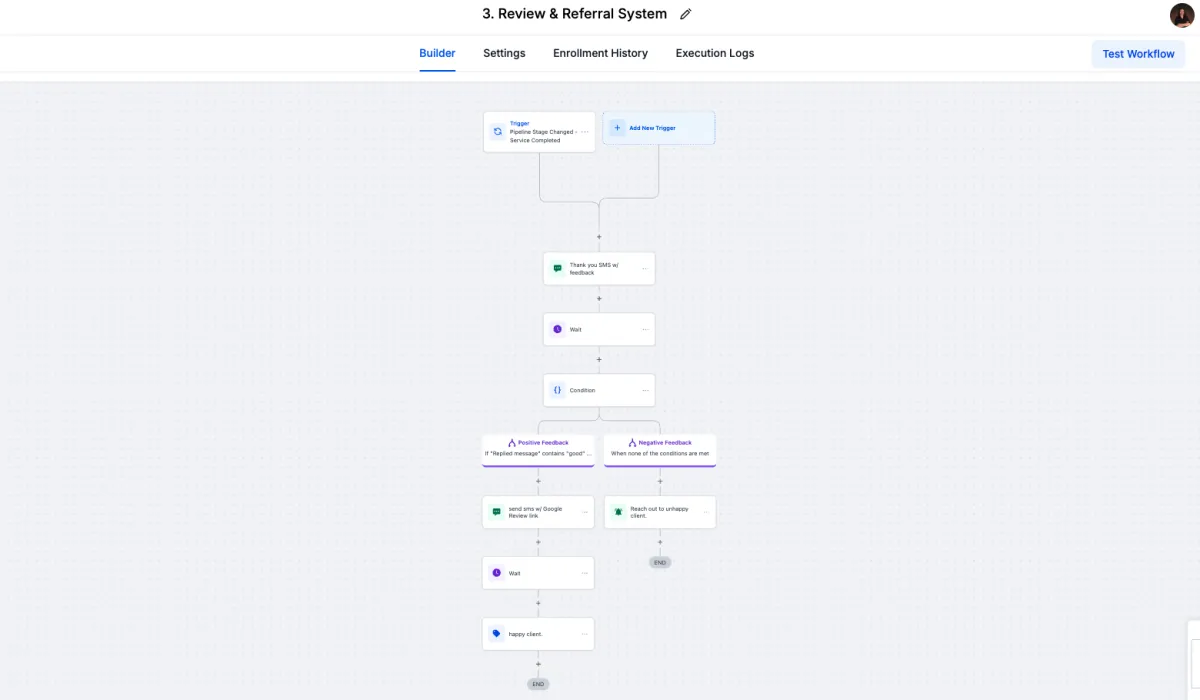
Task: Click the tag icon on happy client step
Action: [x=496, y=634]
